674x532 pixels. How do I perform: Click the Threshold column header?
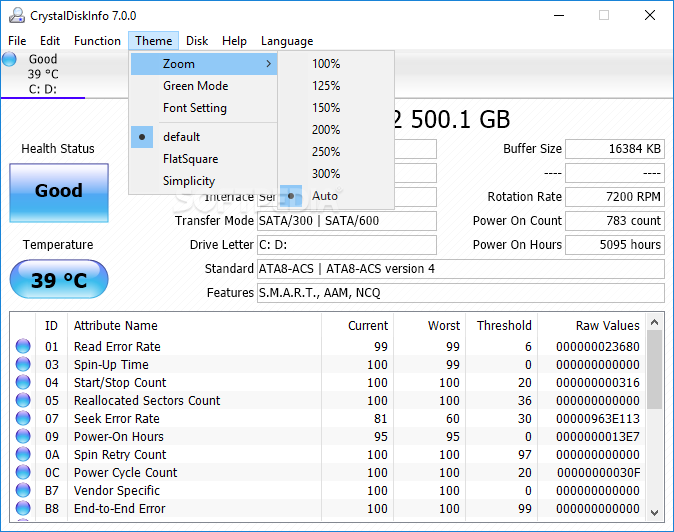[504, 326]
